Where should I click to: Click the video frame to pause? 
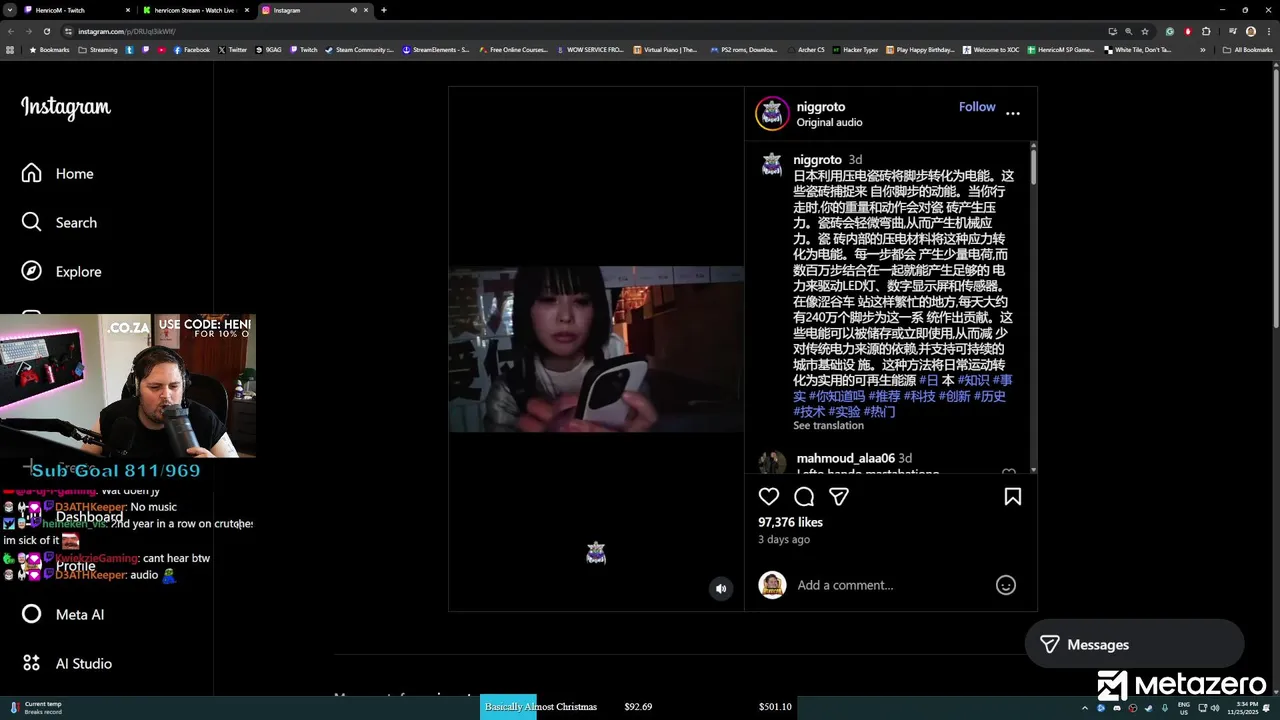tap(596, 349)
